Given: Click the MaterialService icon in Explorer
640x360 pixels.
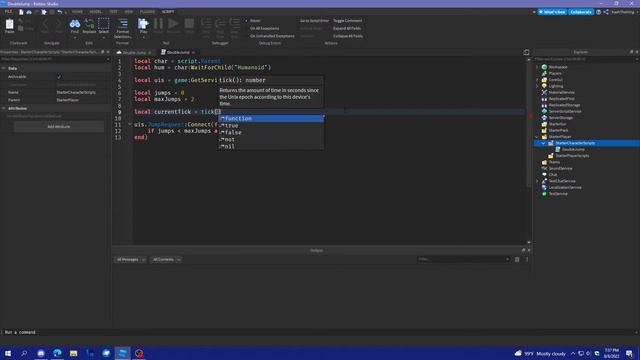Looking at the screenshot, I should [544, 92].
